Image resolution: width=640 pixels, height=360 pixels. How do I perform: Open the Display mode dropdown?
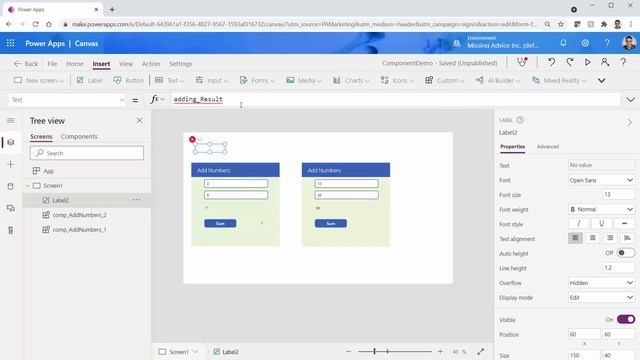[x=601, y=298]
